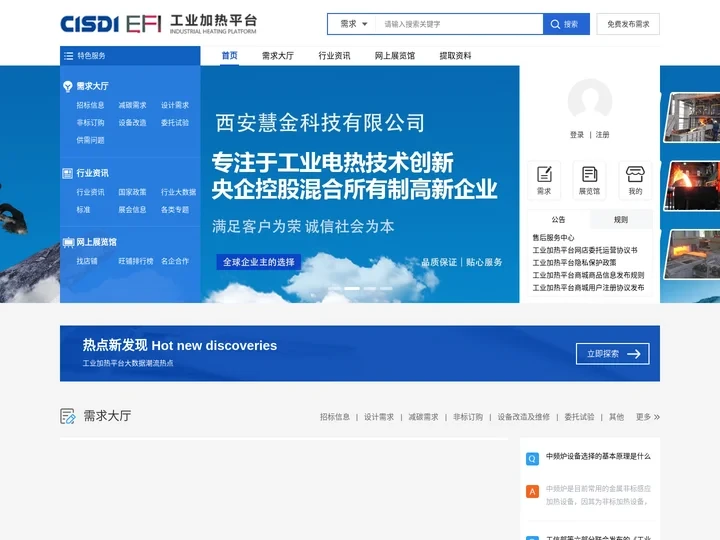Image resolution: width=720 pixels, height=540 pixels.
Task: Open 工业加热平台商城商品信息发布规则 announcement
Action: tap(588, 275)
